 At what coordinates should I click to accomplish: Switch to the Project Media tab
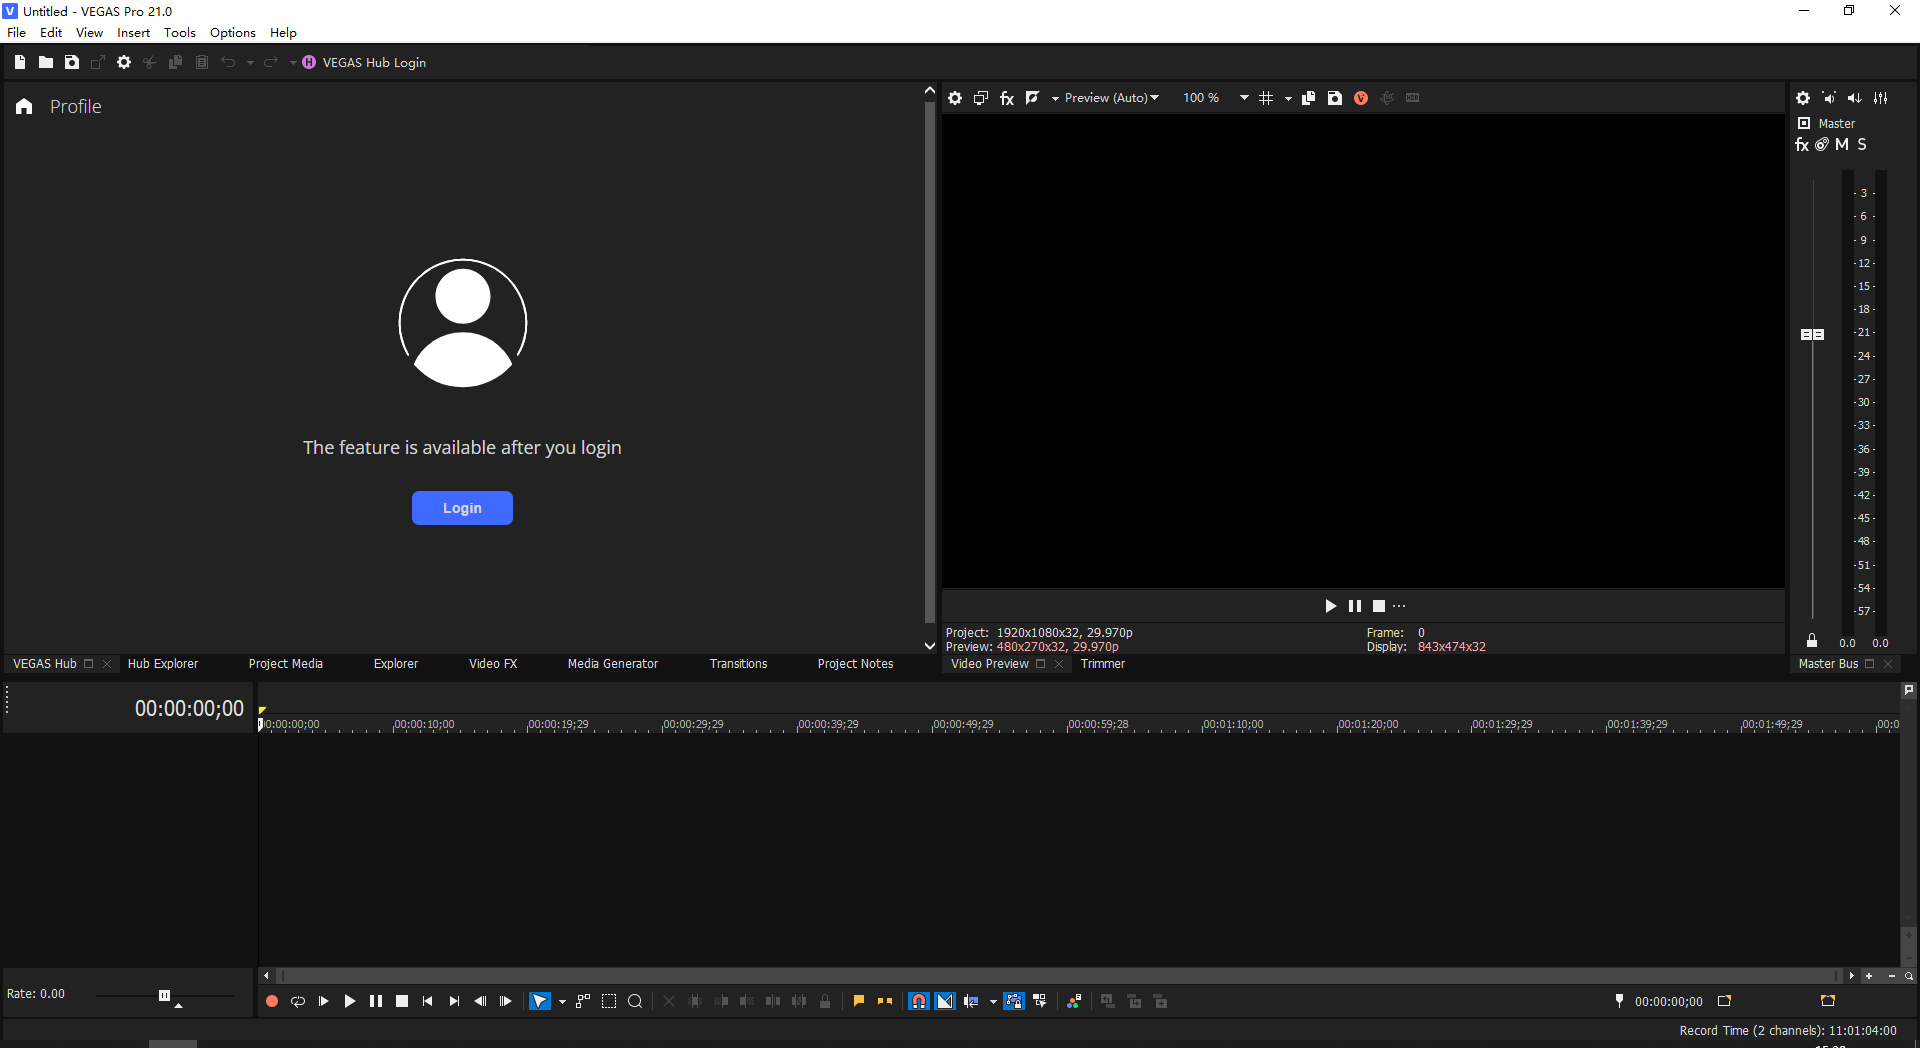pyautogui.click(x=286, y=664)
